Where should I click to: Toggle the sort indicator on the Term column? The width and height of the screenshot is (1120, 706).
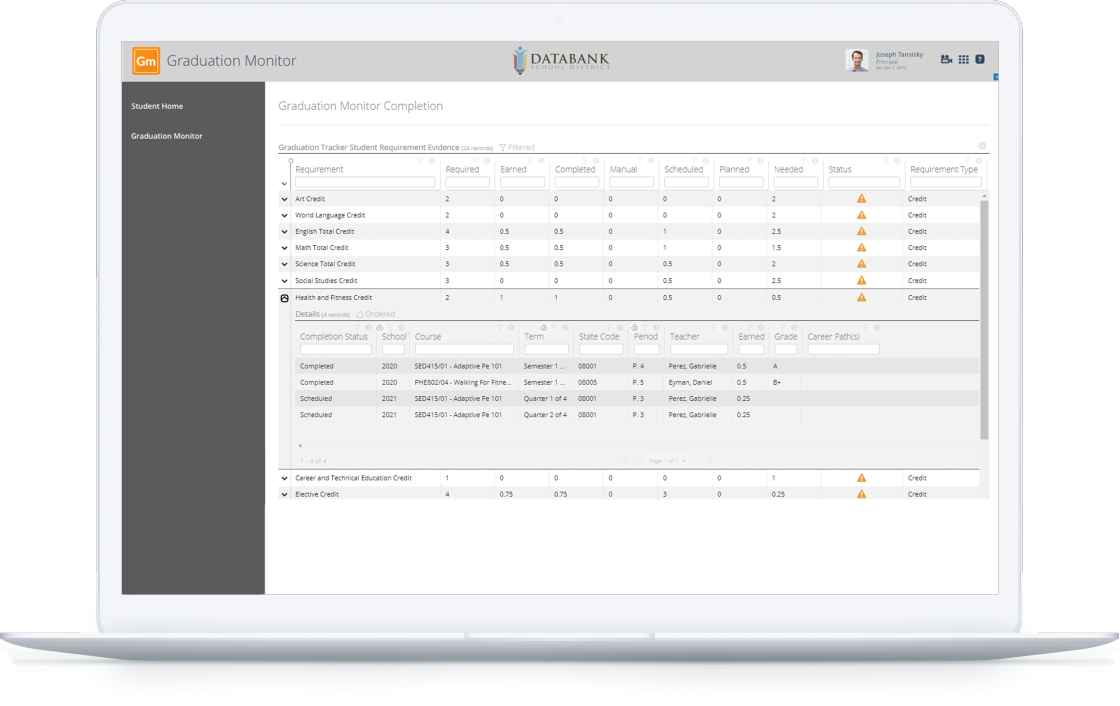point(544,327)
